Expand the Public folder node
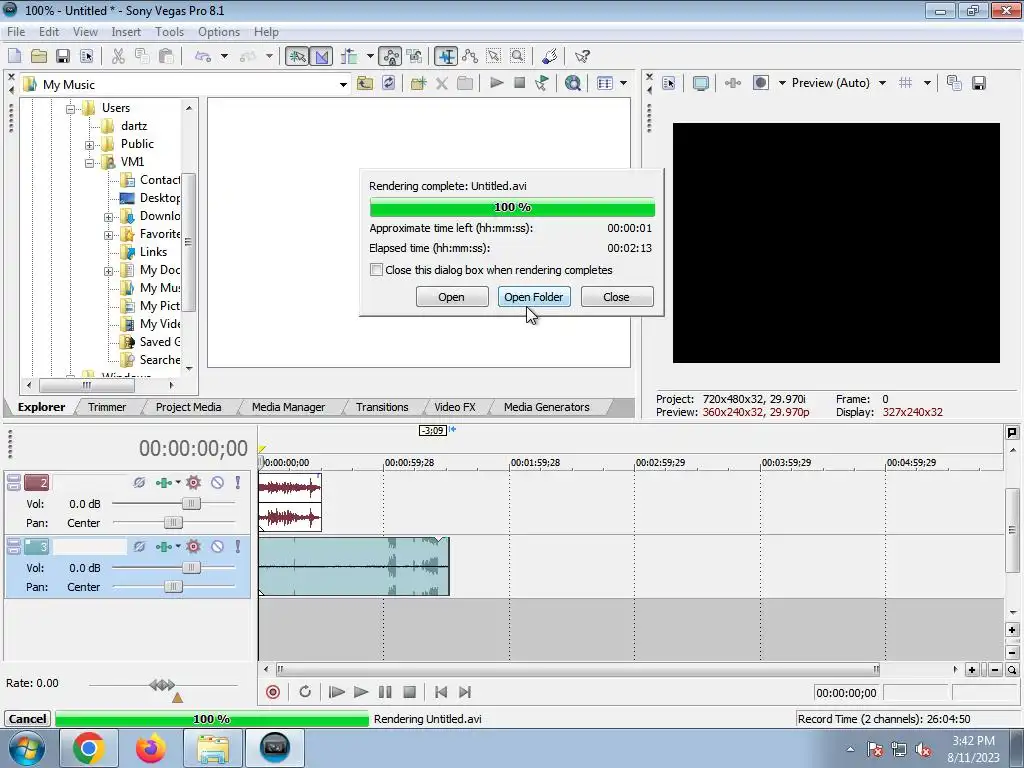This screenshot has height=768, width=1024. (89, 145)
